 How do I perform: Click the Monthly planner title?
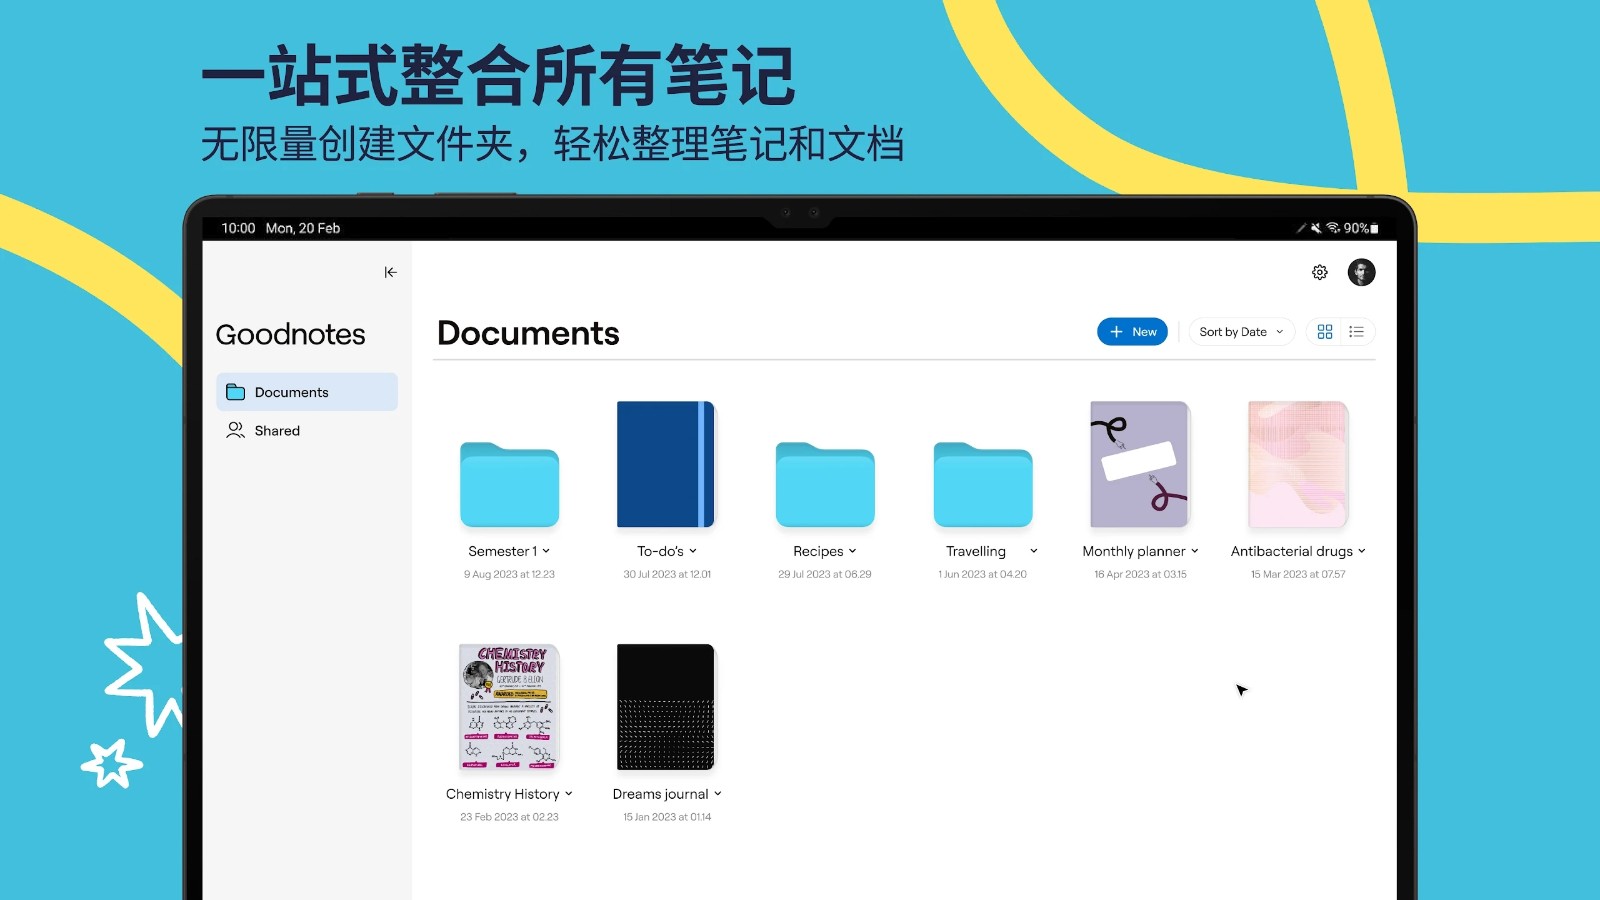[x=1134, y=551]
